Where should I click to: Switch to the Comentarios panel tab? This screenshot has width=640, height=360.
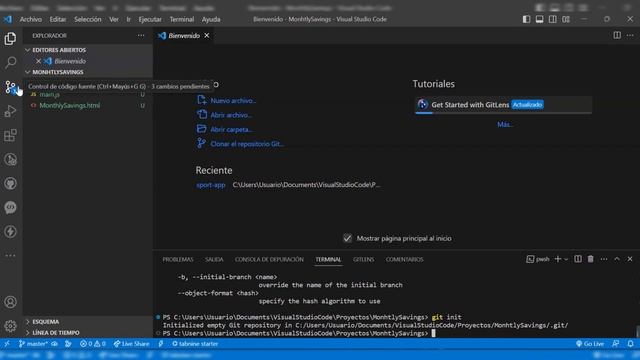[404, 260]
